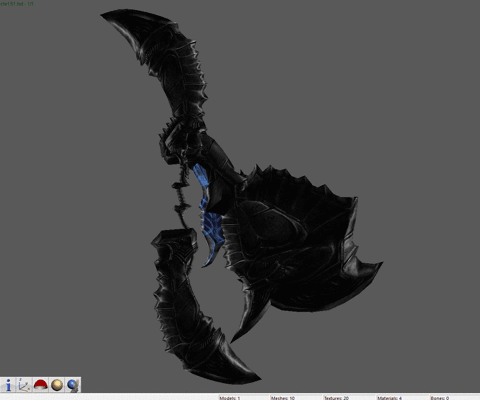
Task: Click the Meshes: 10 status entry
Action: click(x=283, y=398)
